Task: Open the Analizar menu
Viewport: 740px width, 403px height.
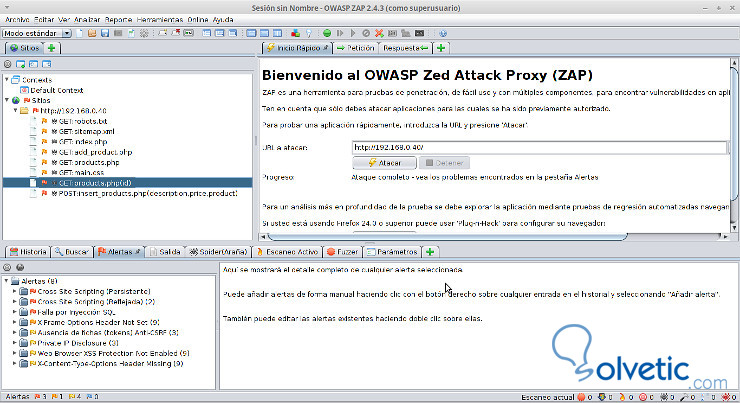Action: click(x=87, y=19)
